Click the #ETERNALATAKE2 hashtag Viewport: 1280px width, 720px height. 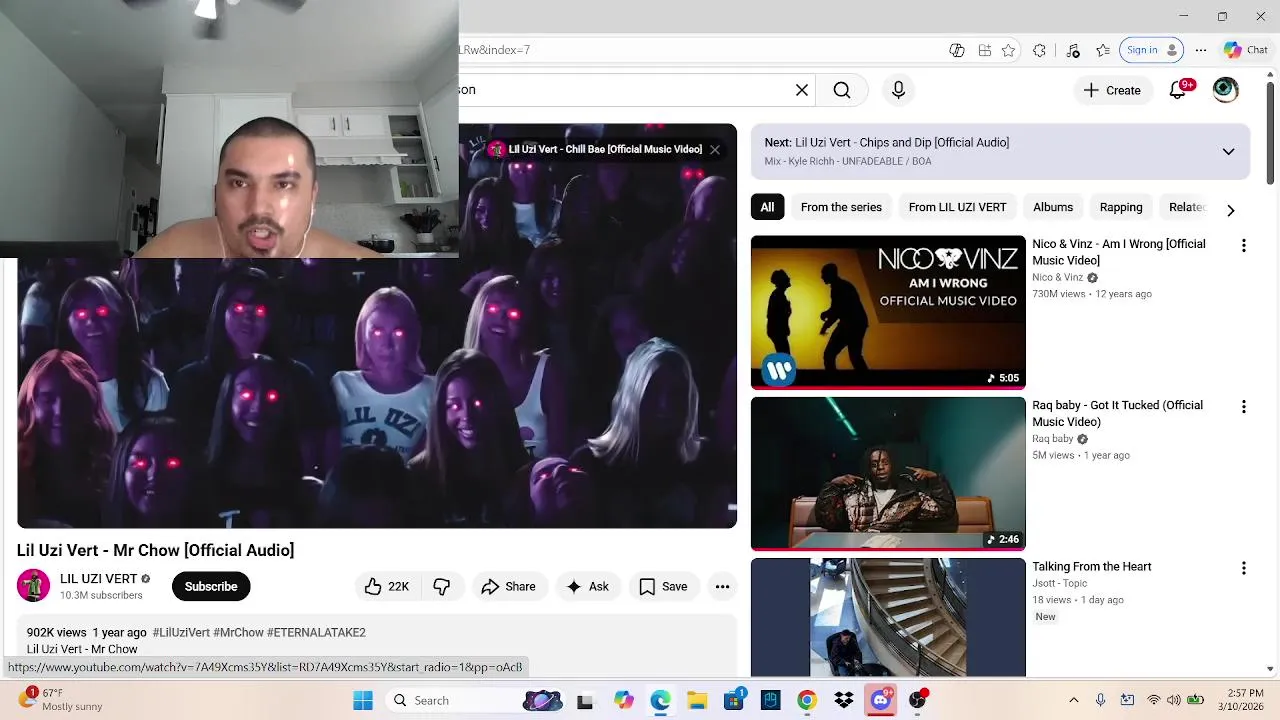(316, 633)
